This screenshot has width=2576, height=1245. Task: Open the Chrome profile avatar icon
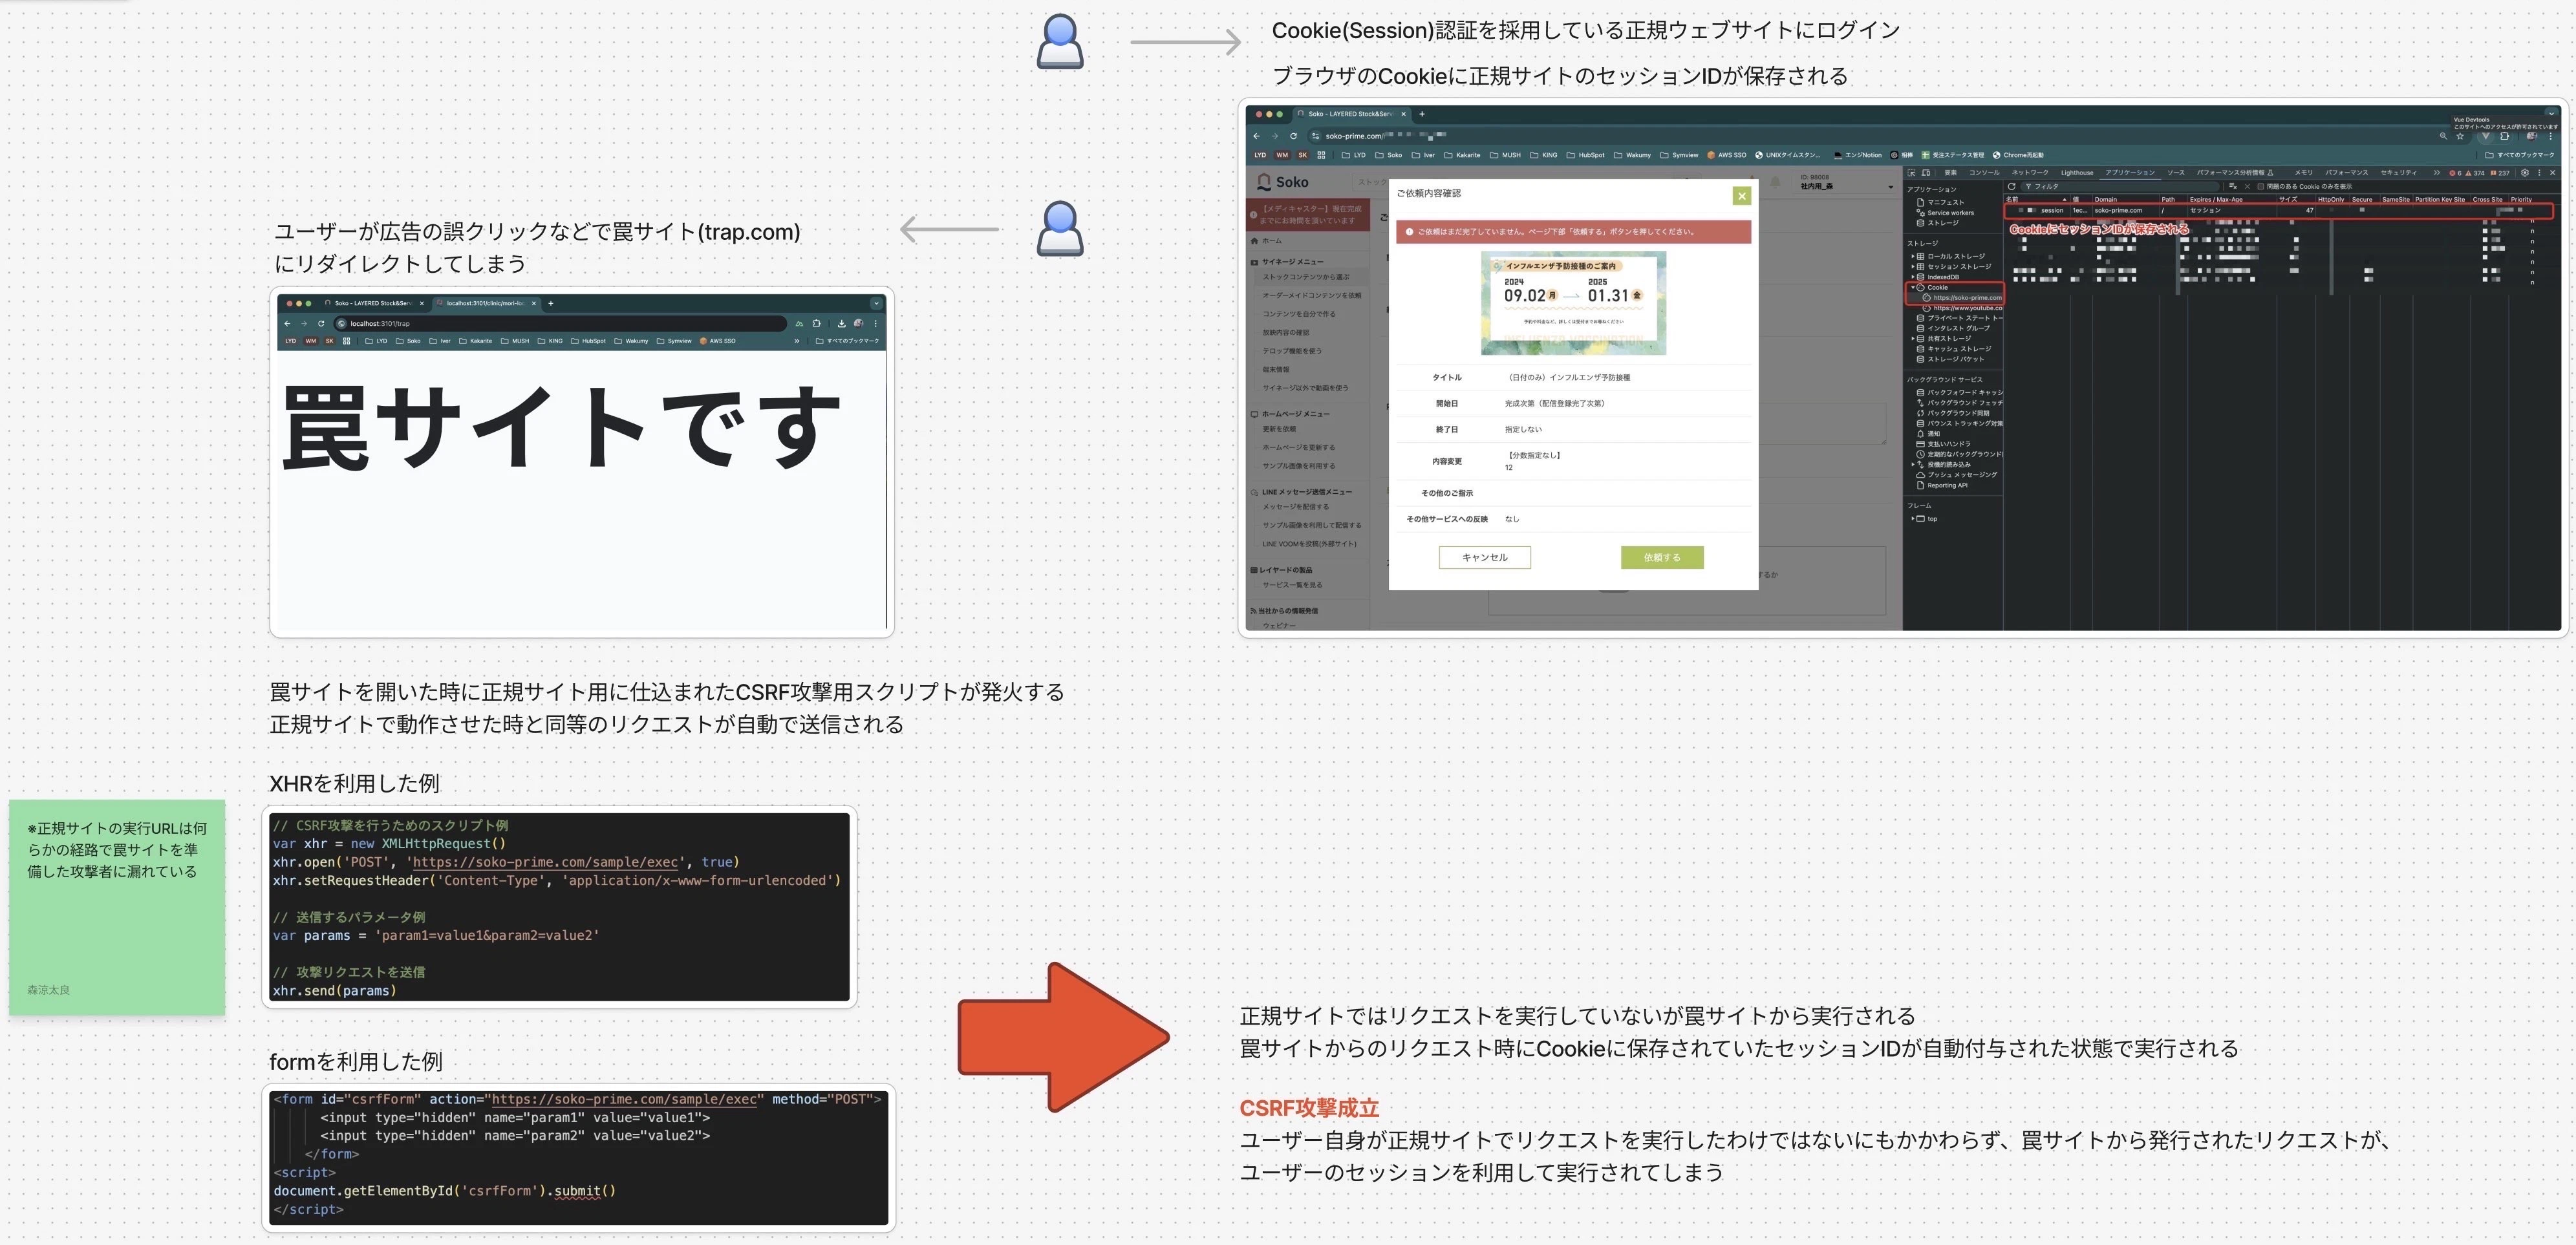click(2532, 137)
